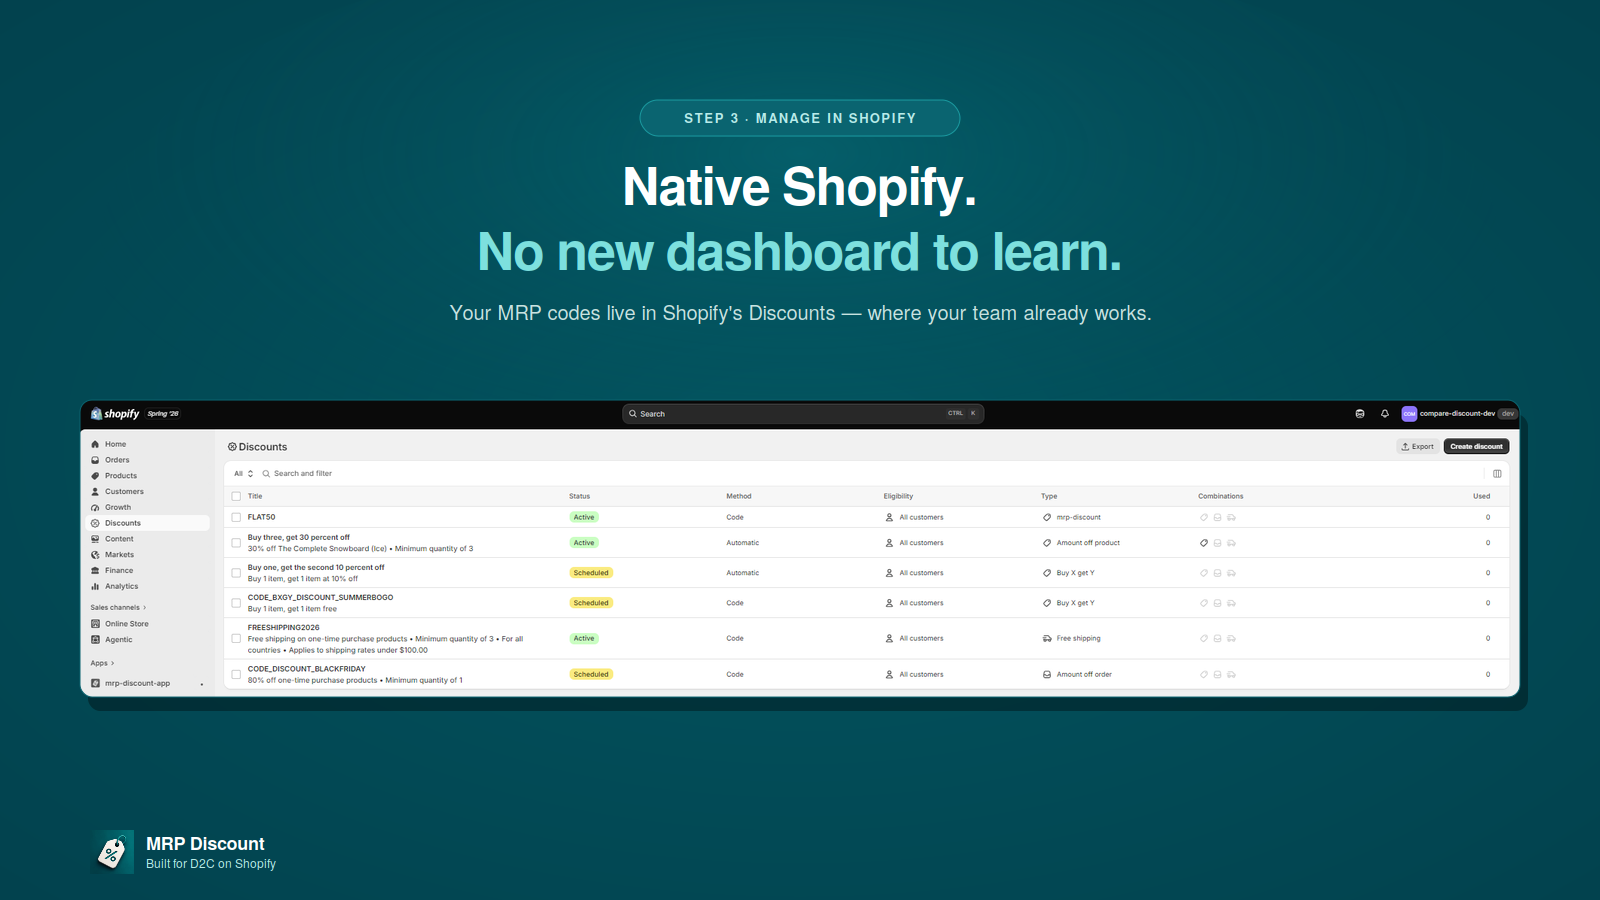Viewport: 1600px width, 900px height.
Task: Open the FREESHIPPING2026 discount
Action: coord(284,628)
